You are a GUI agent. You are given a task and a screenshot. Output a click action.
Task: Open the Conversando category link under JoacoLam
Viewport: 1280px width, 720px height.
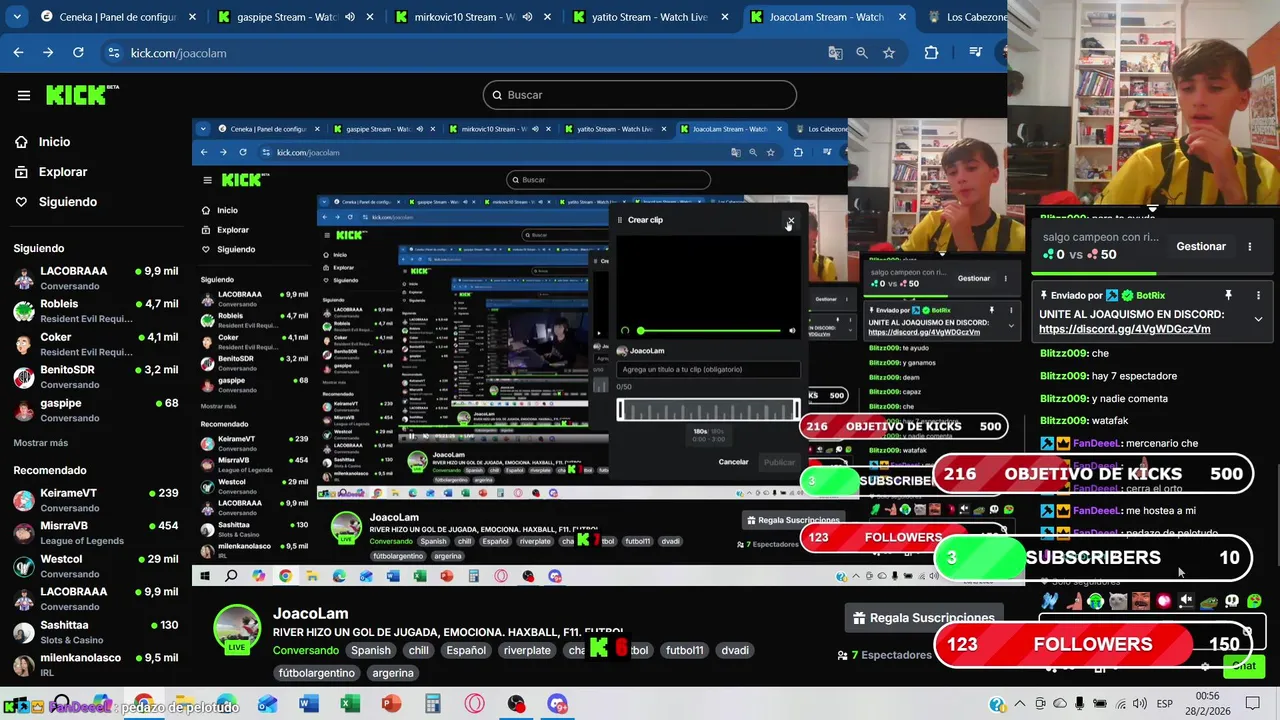(x=306, y=650)
